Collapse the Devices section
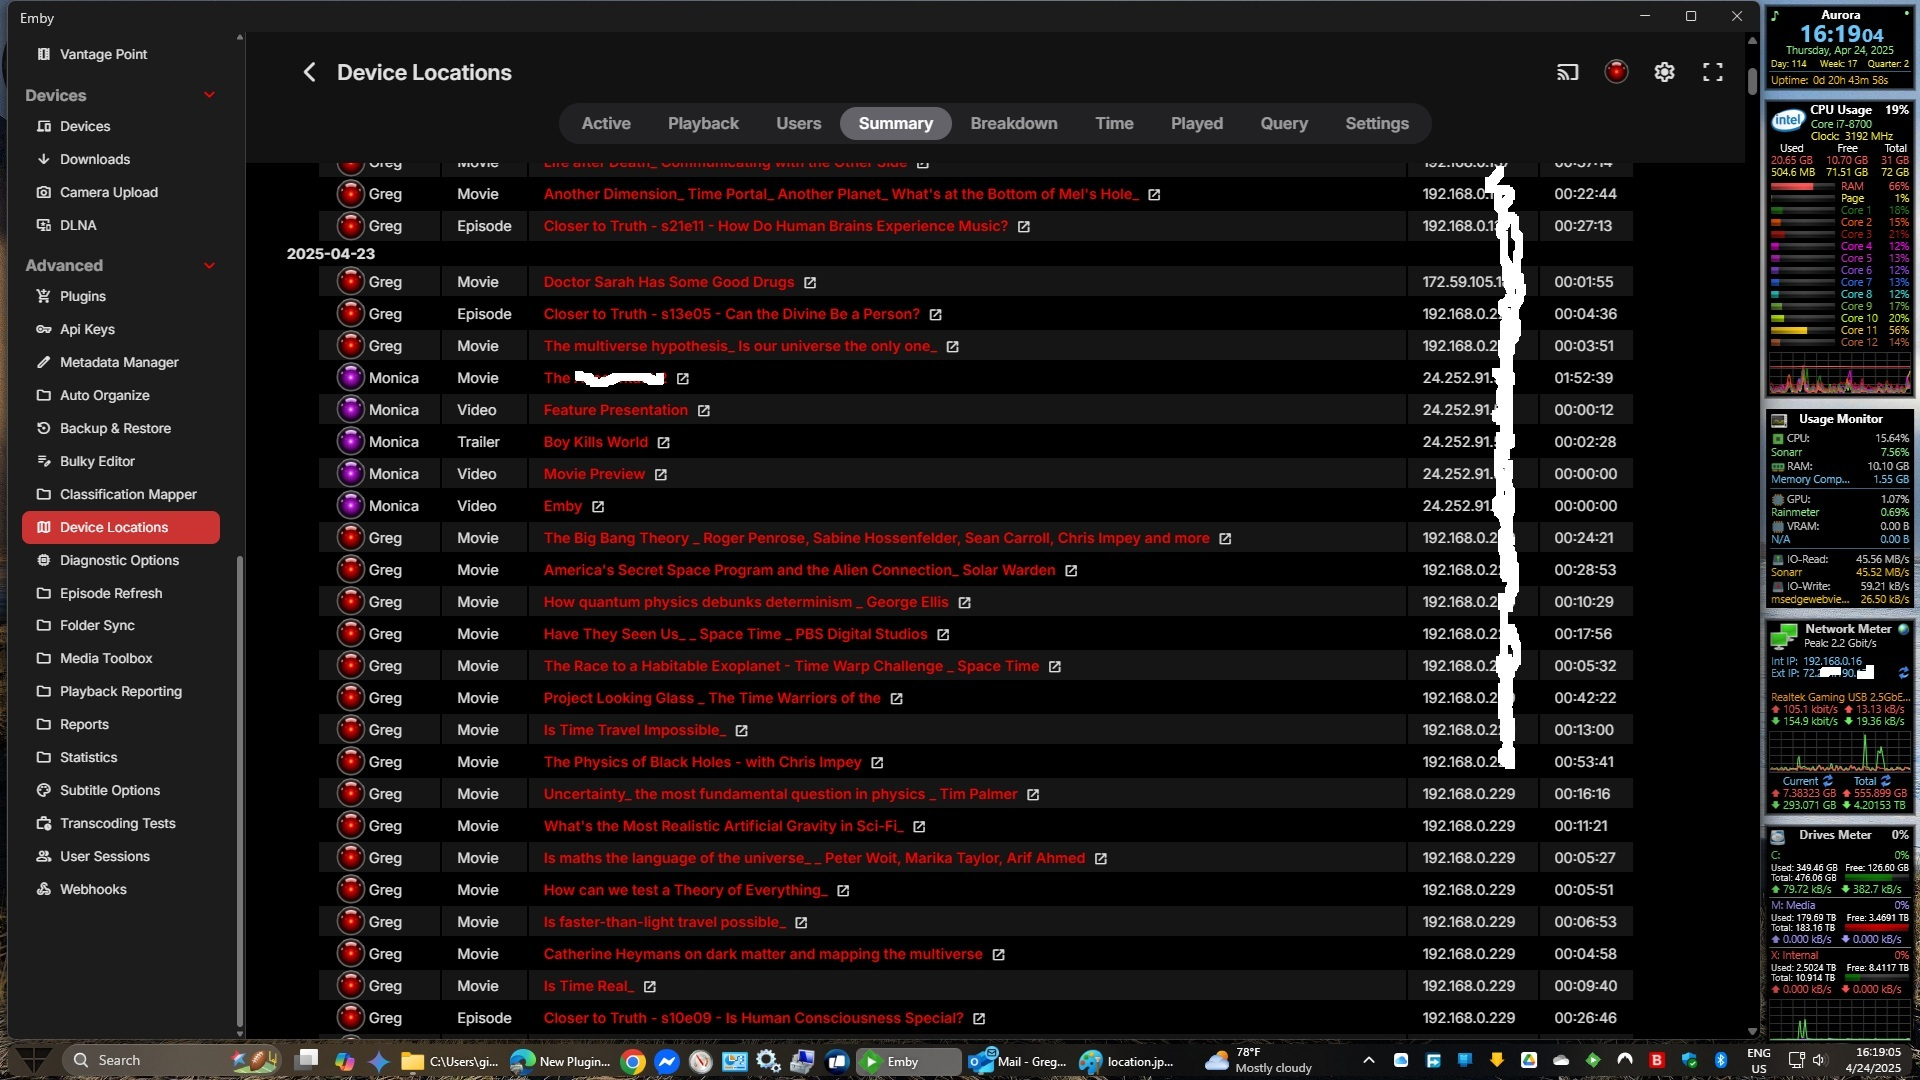1920x1080 pixels. 209,95
